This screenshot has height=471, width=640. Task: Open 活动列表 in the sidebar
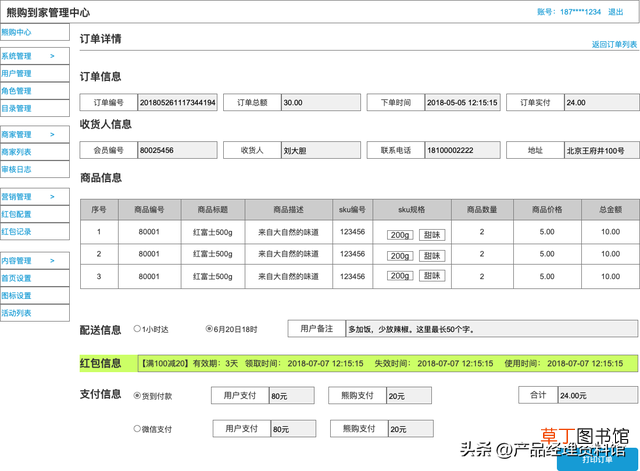tap(35, 313)
